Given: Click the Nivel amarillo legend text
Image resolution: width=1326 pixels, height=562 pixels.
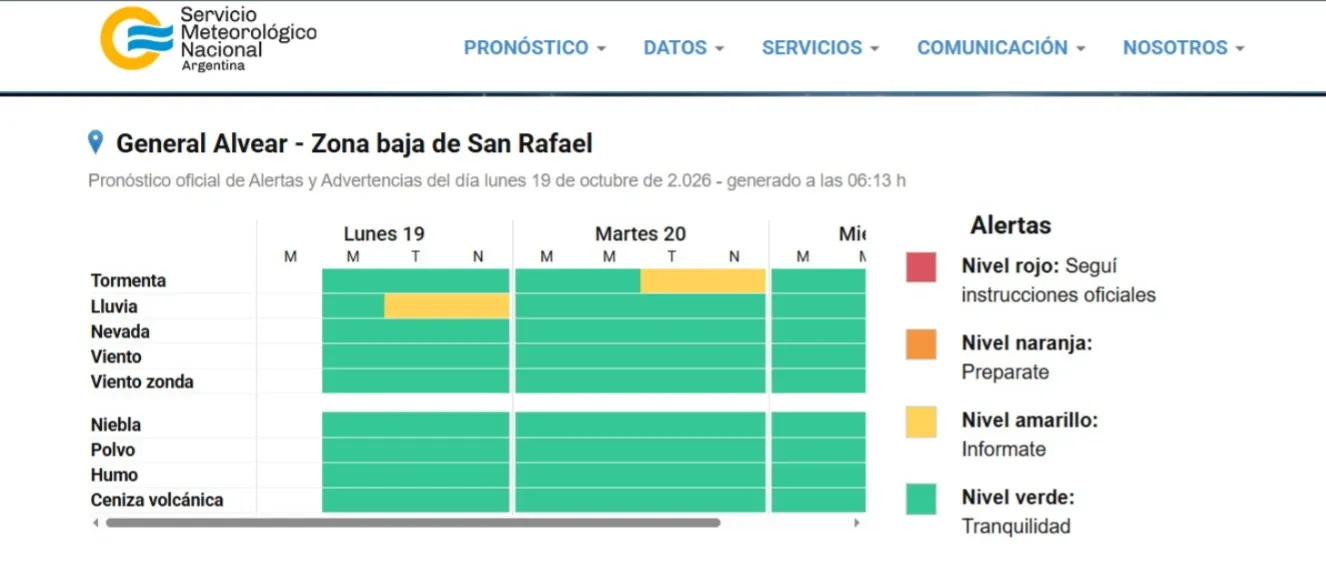Looking at the screenshot, I should [1030, 434].
